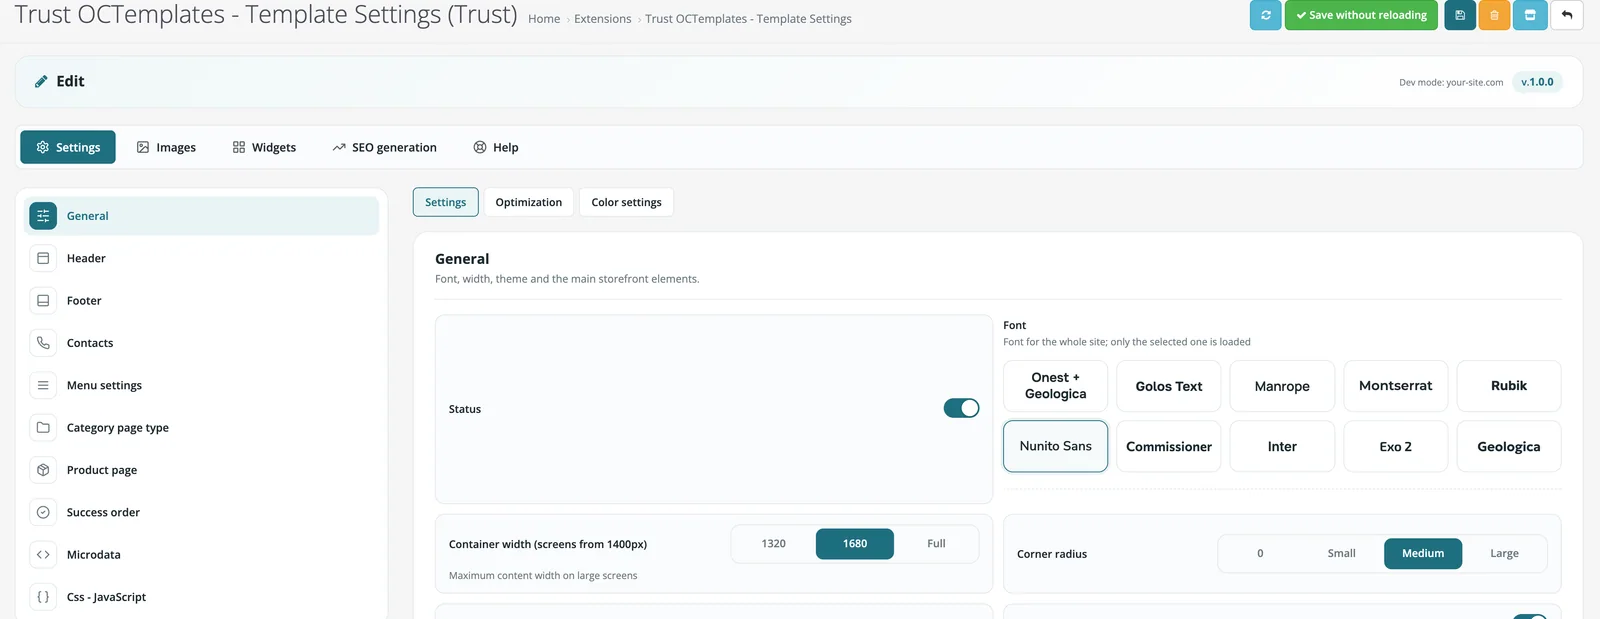Click the lifebuoy icon on Help tab
Viewport: 1600px width, 619px height.
[480, 147]
